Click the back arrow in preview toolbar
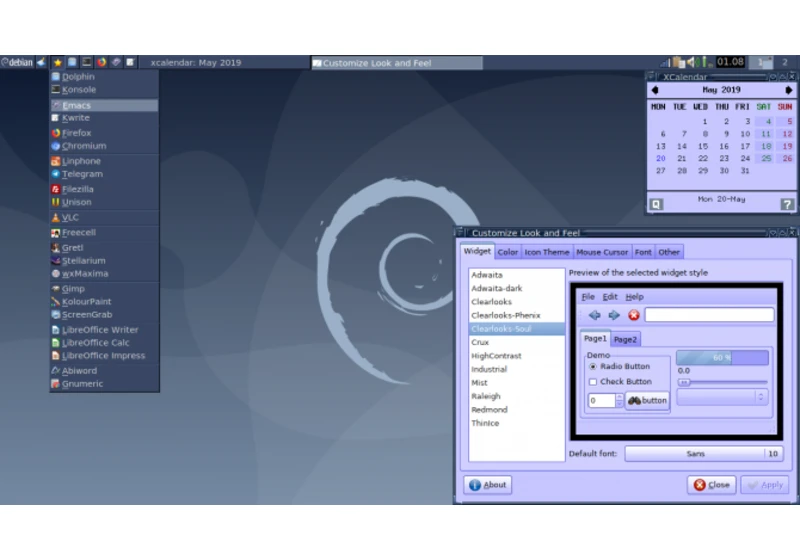The height and width of the screenshot is (560, 800). click(594, 315)
